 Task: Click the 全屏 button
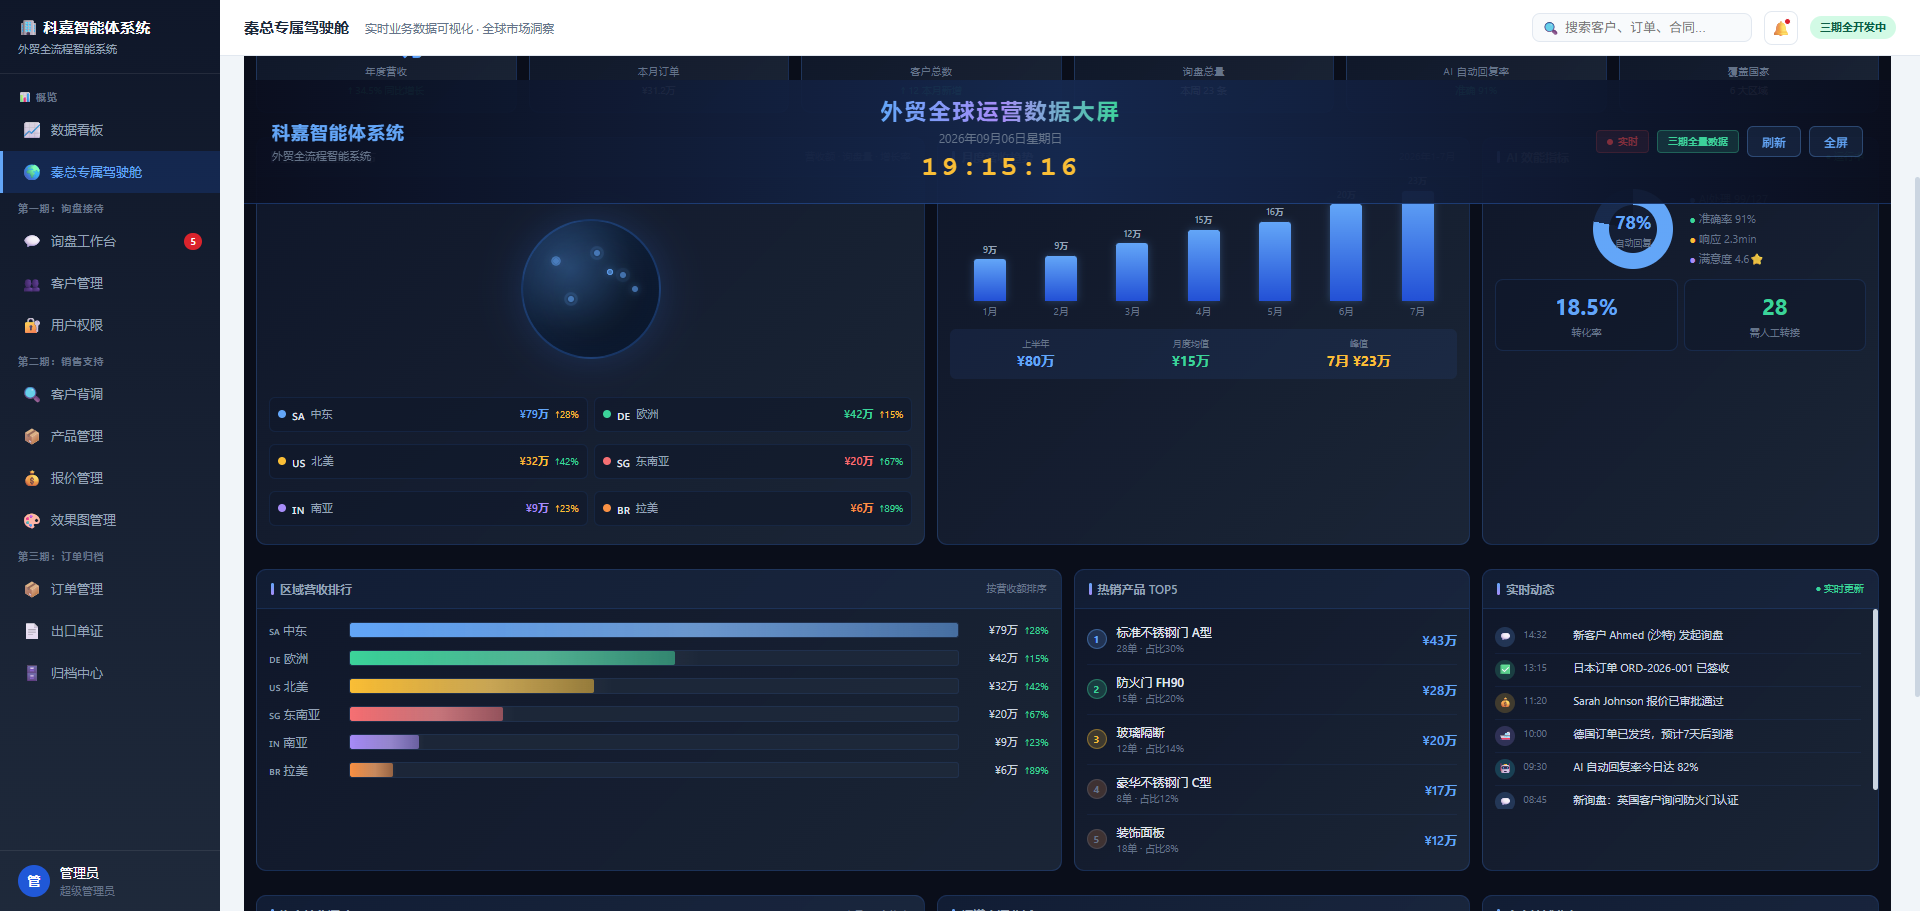click(1836, 142)
